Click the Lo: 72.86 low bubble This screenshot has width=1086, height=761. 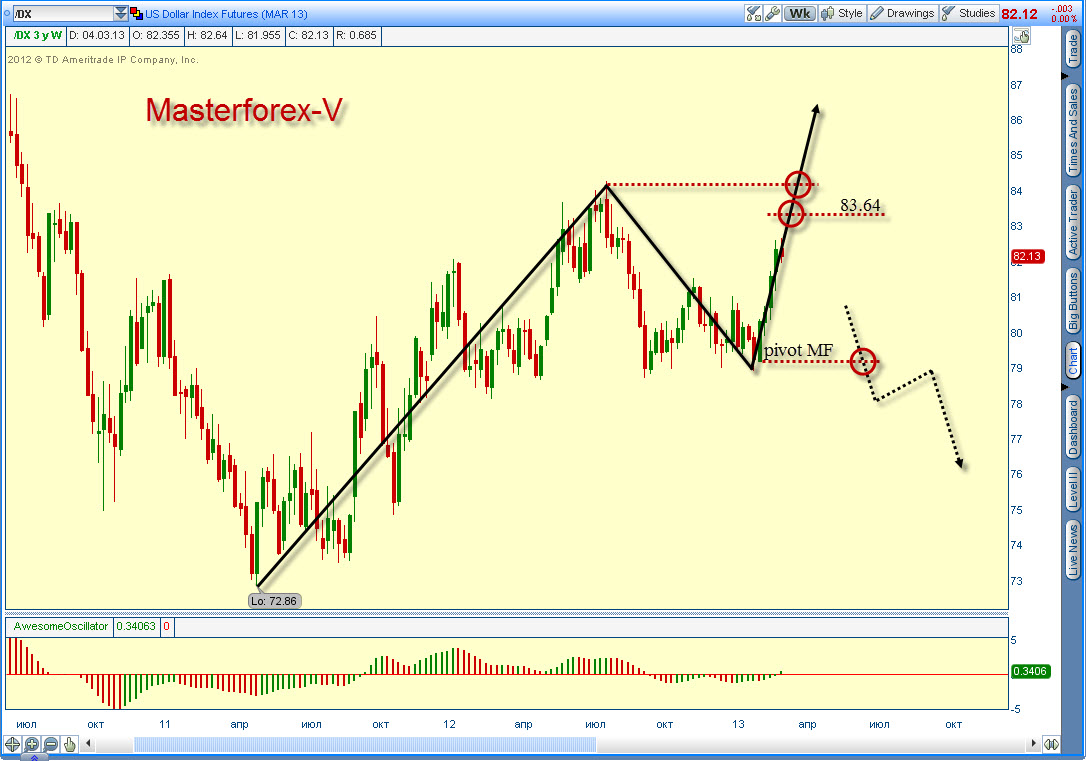pos(274,600)
